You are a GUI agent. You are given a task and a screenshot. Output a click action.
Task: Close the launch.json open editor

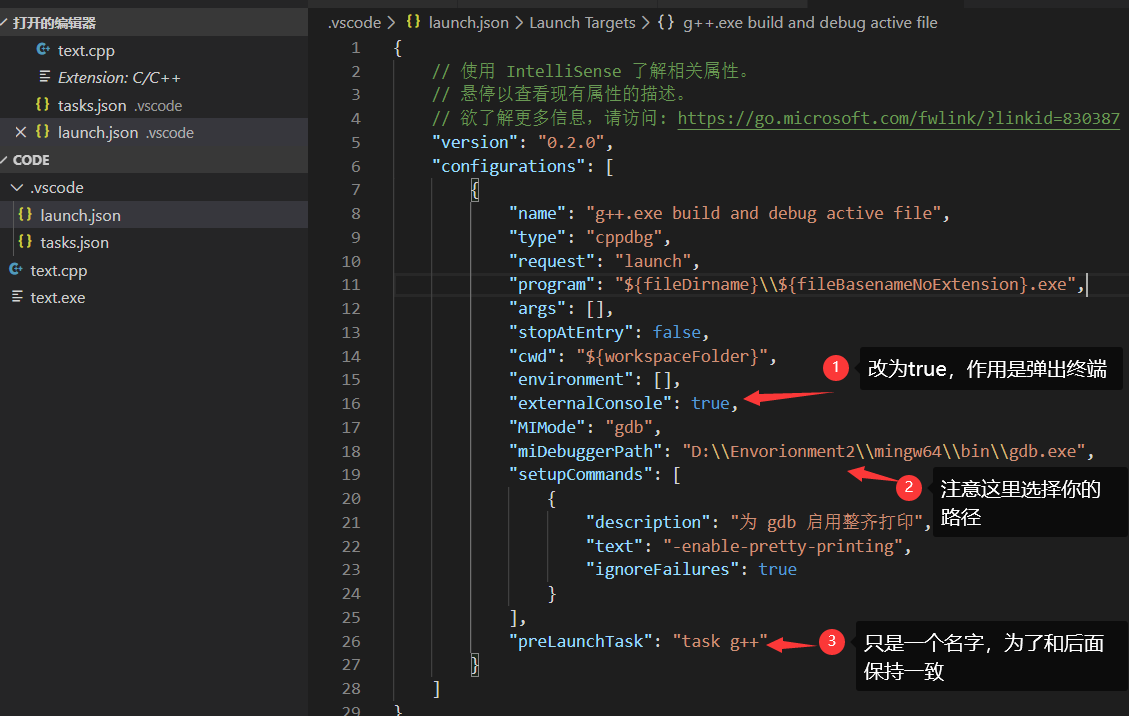(20, 132)
